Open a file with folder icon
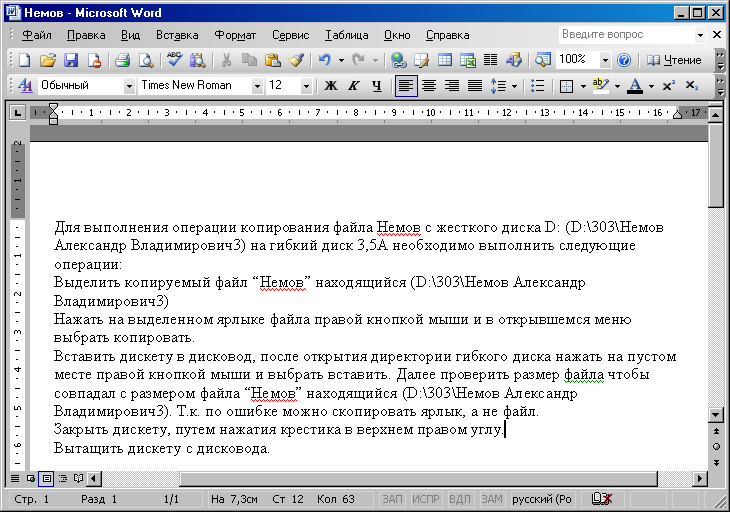Image resolution: width=730 pixels, height=512 pixels. [47, 60]
